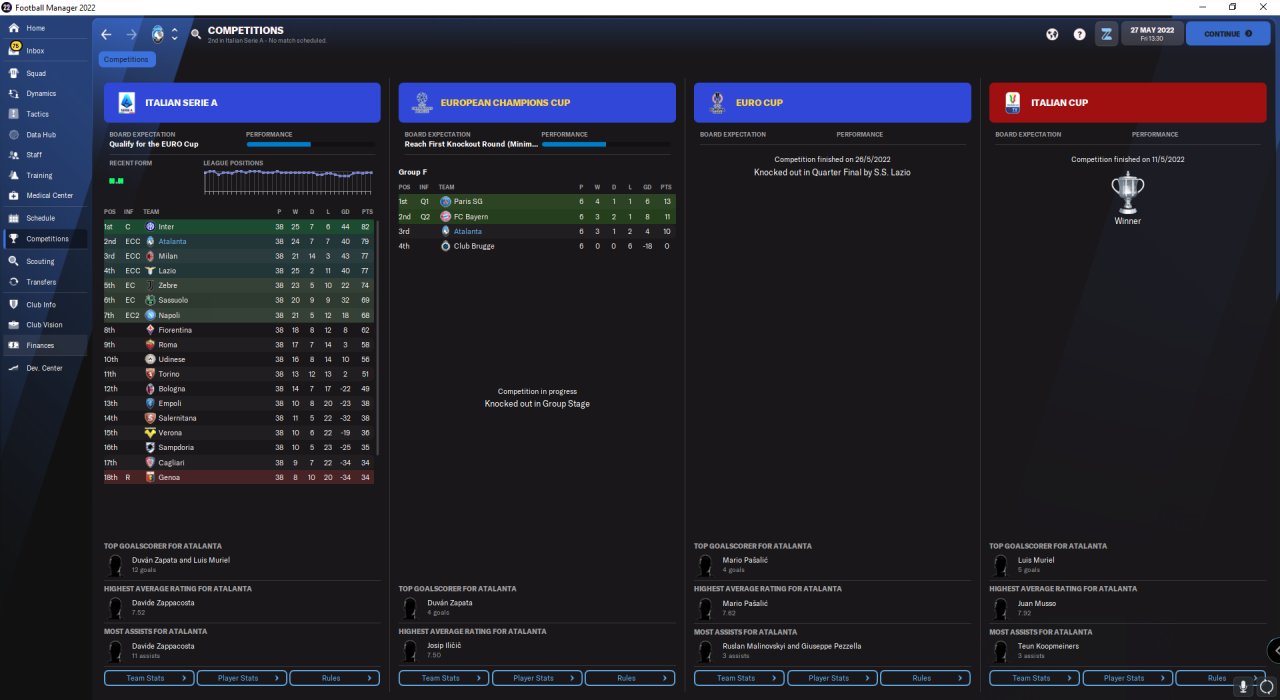Click the Italian Cup trophy logo
This screenshot has height=700, width=1280.
coord(1012,102)
